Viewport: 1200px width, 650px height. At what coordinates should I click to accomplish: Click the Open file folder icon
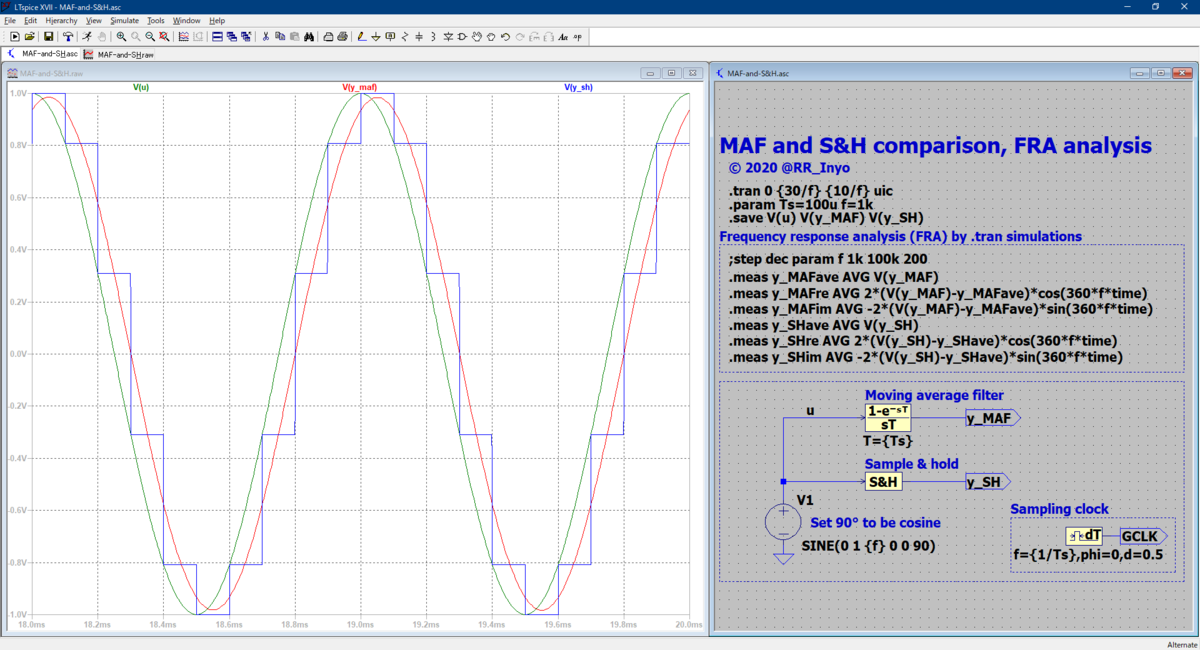click(30, 36)
